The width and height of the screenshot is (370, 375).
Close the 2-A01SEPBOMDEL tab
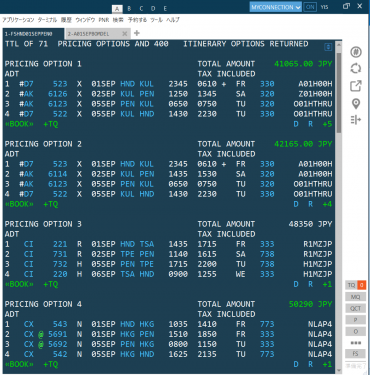(x=125, y=34)
